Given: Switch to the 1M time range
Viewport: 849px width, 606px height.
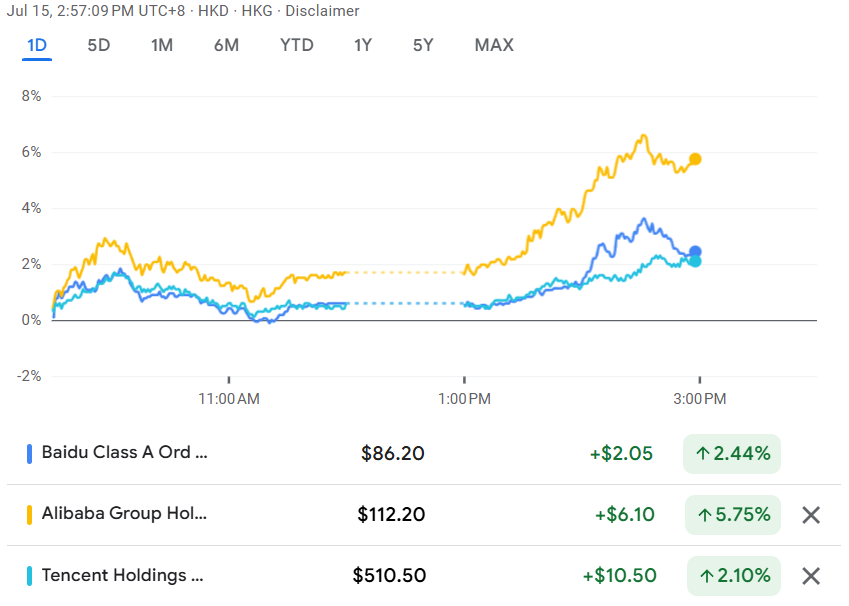Looking at the screenshot, I should 162,45.
